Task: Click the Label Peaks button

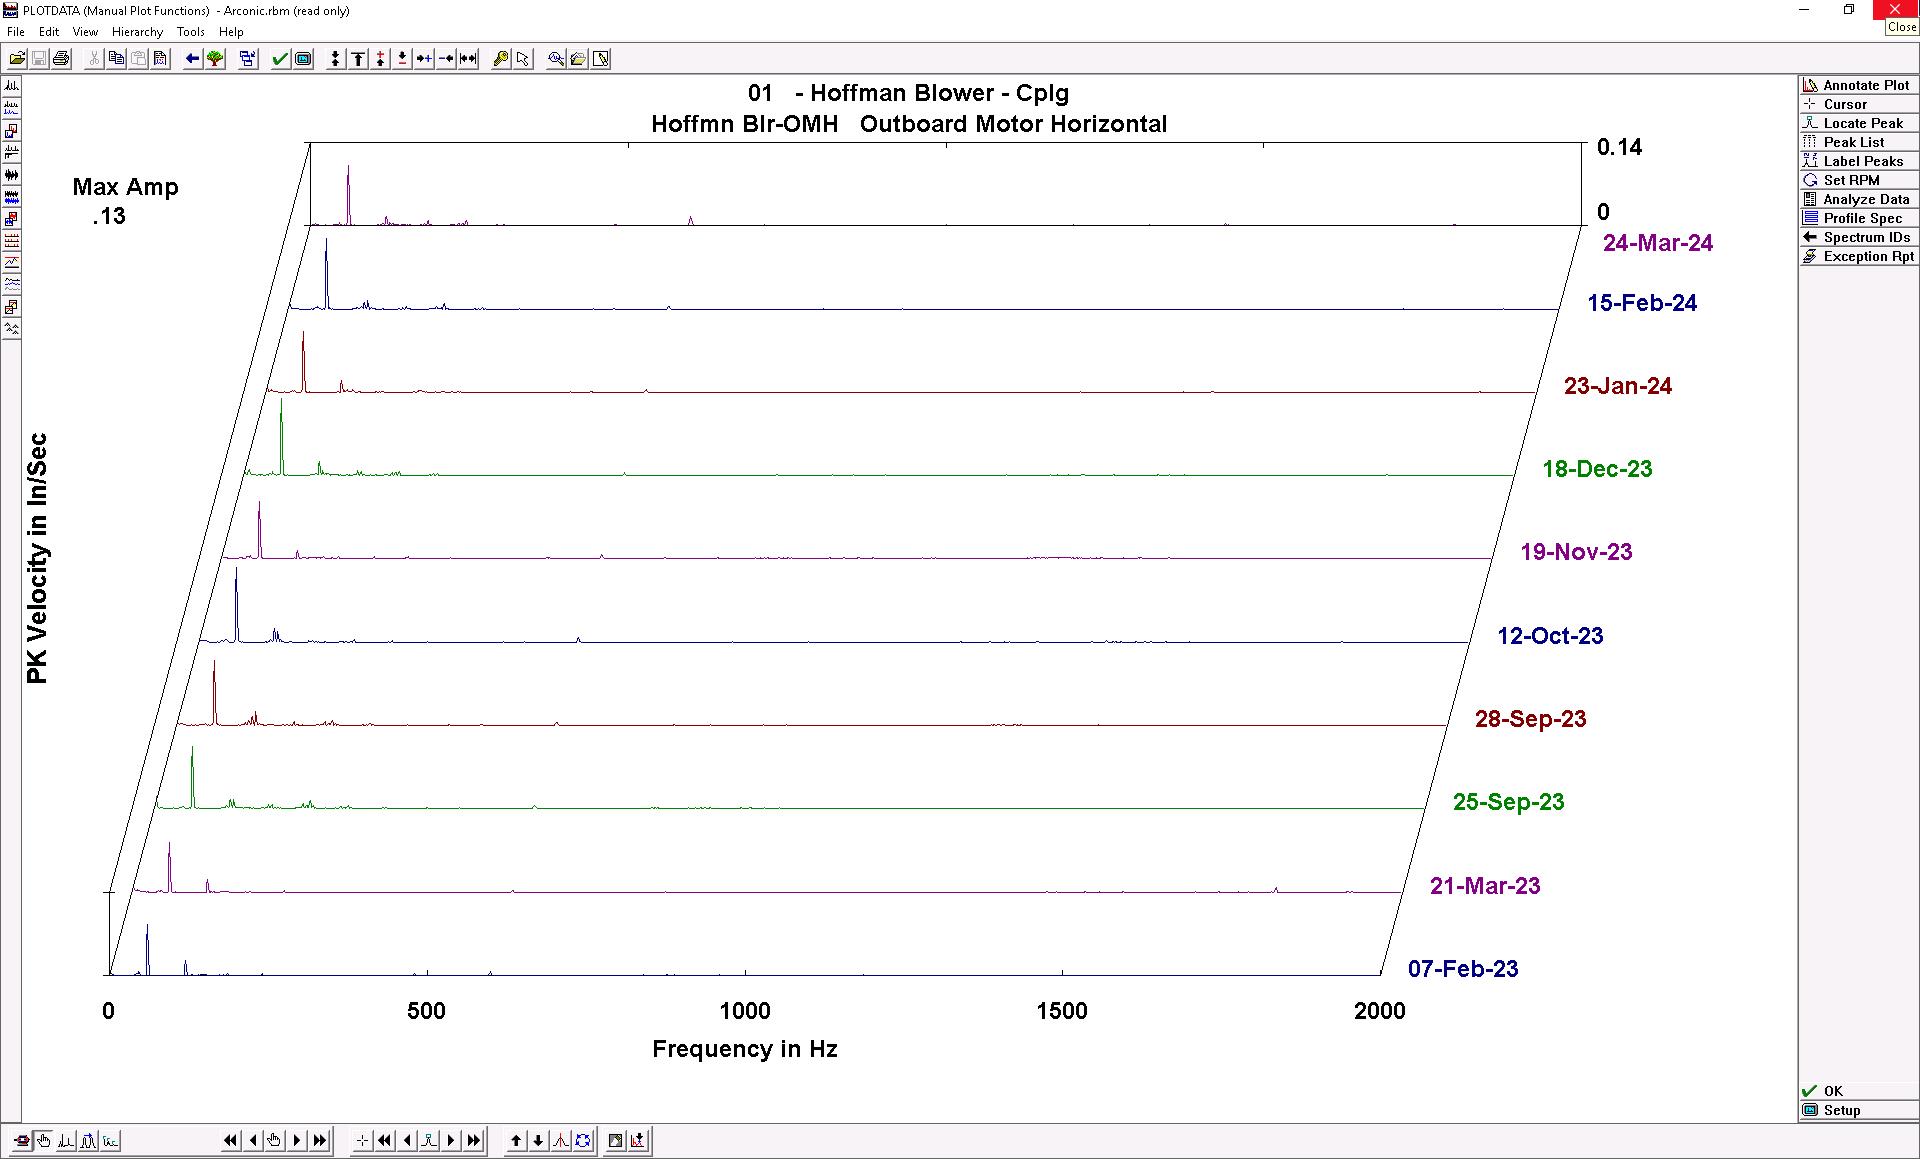Action: [x=1862, y=161]
